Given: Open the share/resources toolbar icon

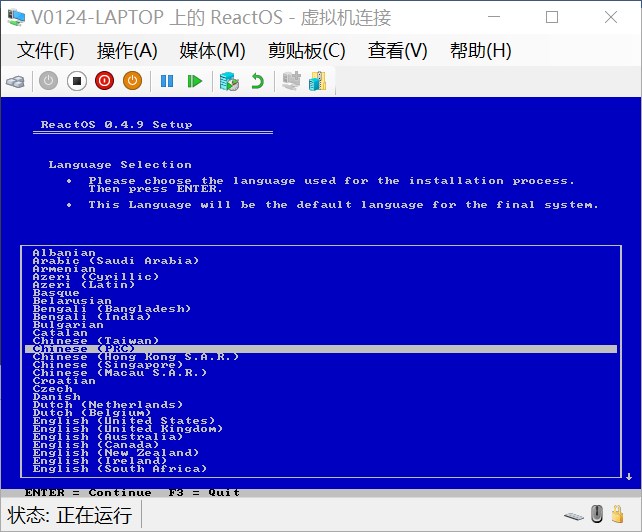Looking at the screenshot, I should [318, 81].
